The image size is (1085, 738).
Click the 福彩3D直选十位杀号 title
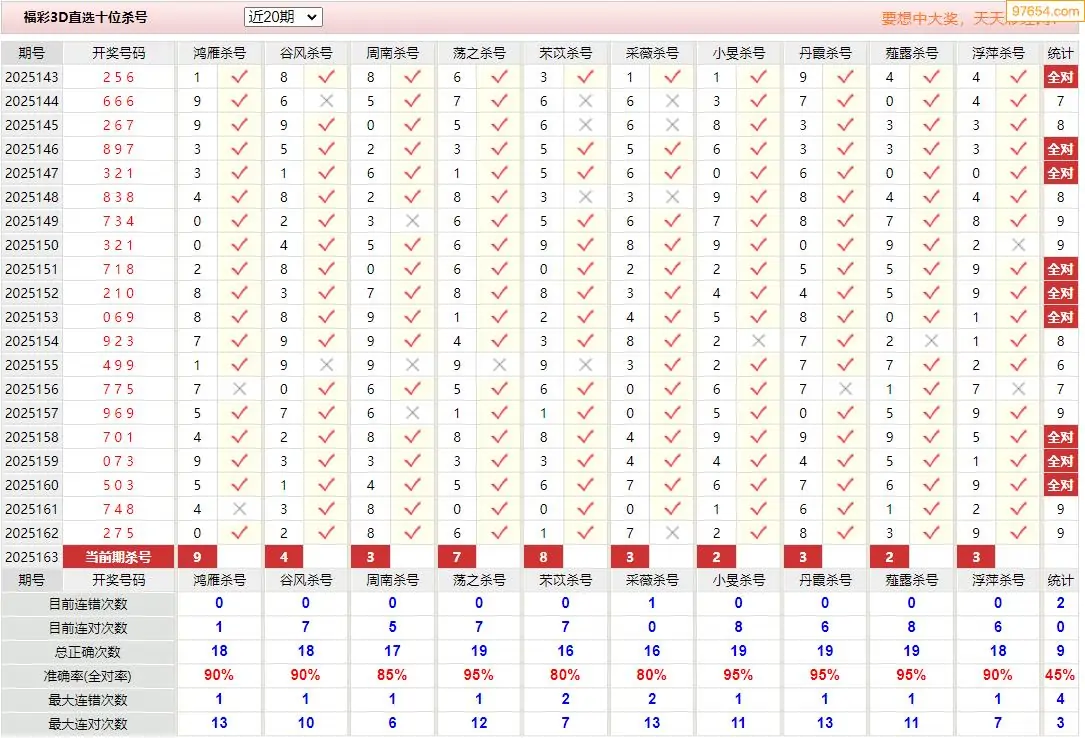click(85, 17)
